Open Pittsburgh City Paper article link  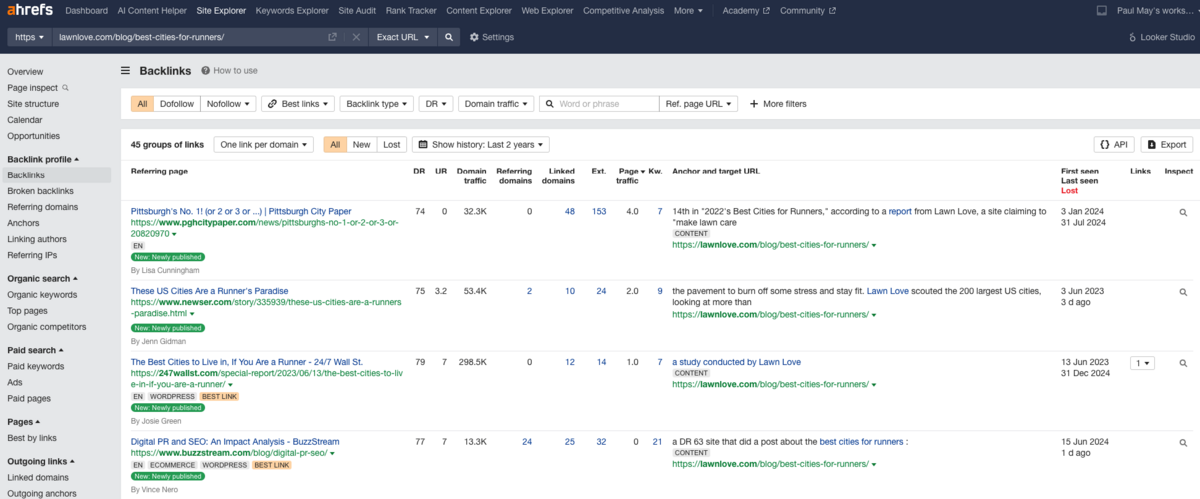pyautogui.click(x=241, y=211)
